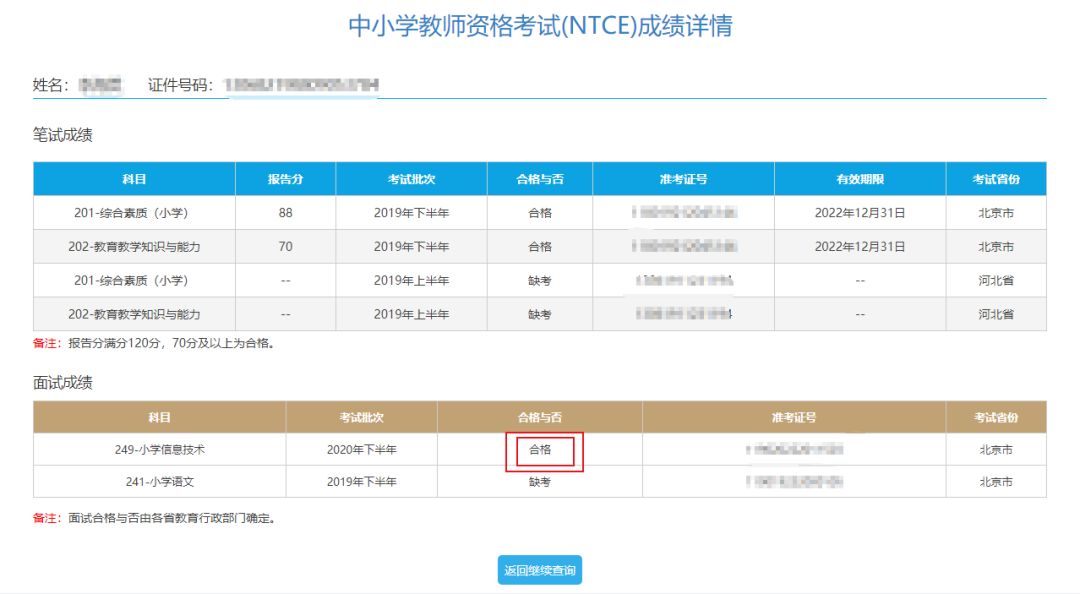
Task: Click the 报告分 column header
Action: click(x=285, y=178)
